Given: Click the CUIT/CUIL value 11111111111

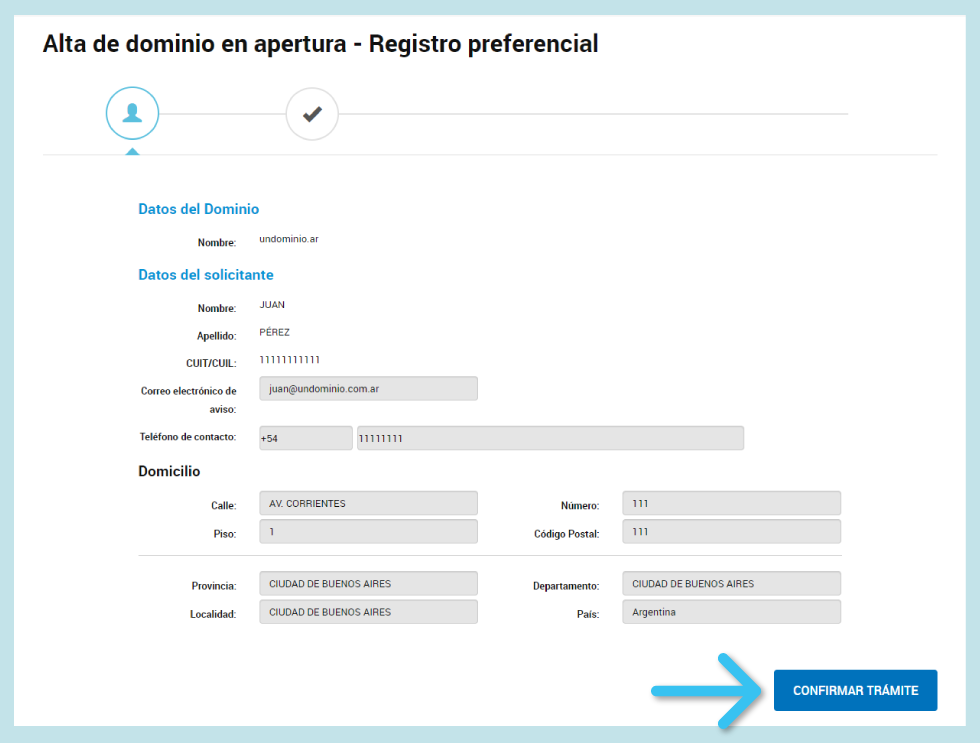Looking at the screenshot, I should (289, 360).
